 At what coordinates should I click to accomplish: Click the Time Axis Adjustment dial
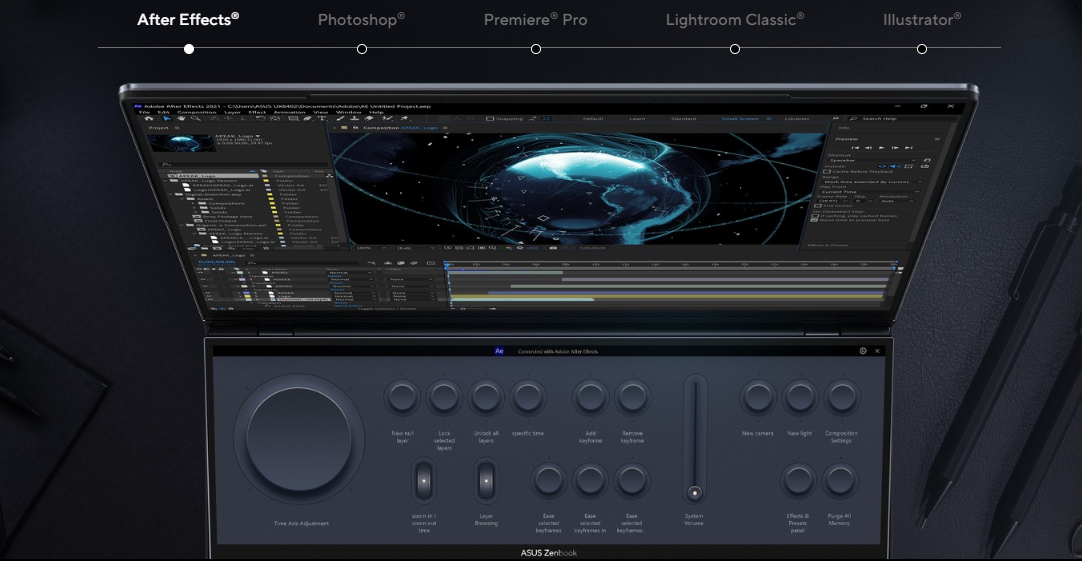299,439
